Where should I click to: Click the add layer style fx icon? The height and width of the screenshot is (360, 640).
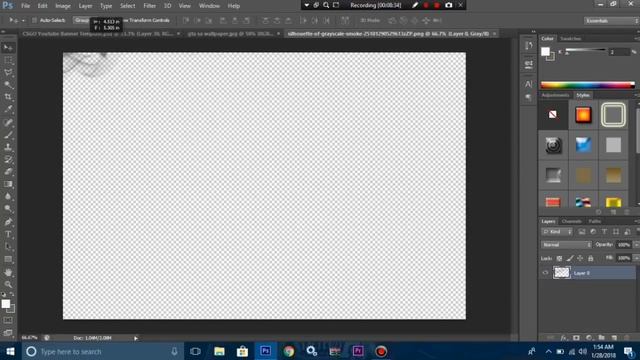564,338
